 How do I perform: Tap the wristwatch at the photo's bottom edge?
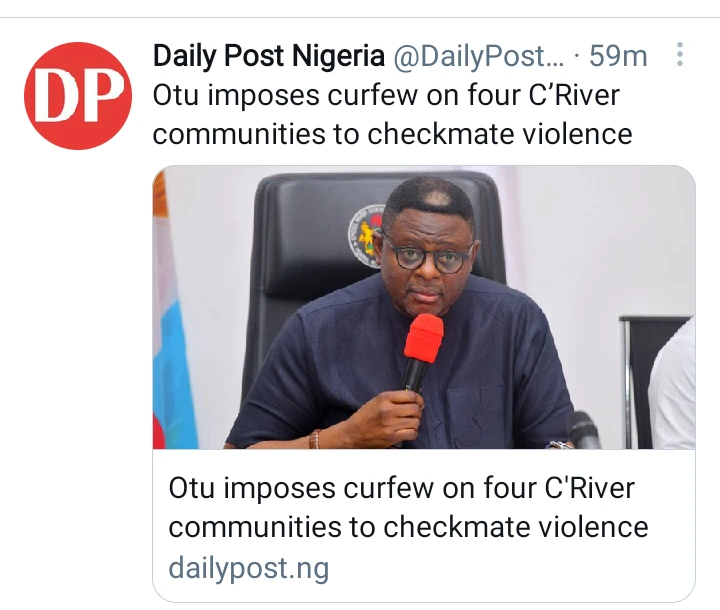tap(560, 445)
